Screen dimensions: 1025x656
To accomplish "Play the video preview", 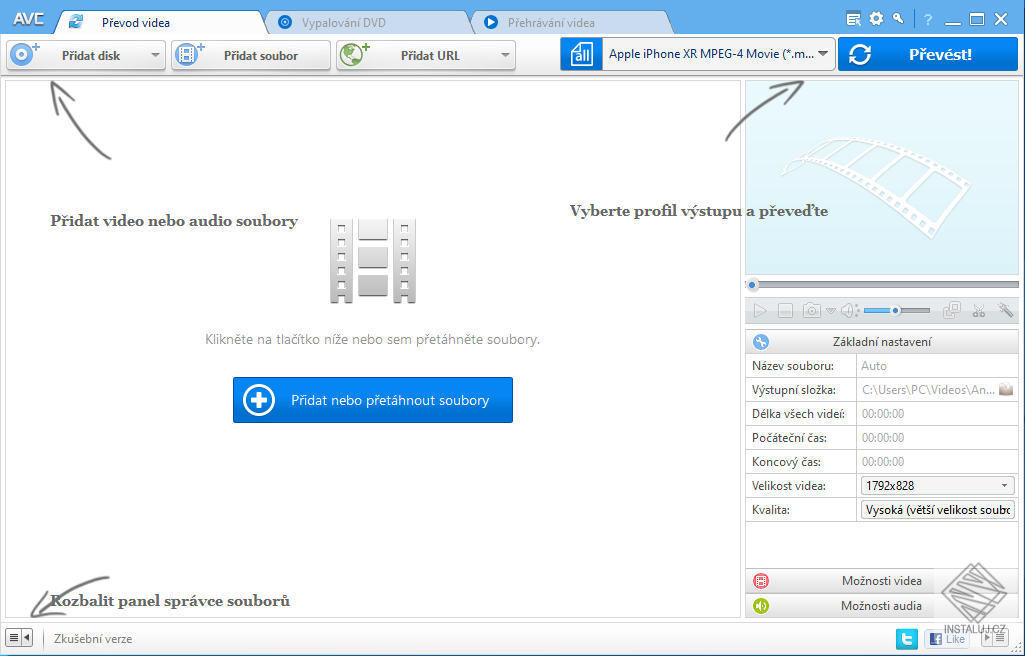I will (760, 311).
